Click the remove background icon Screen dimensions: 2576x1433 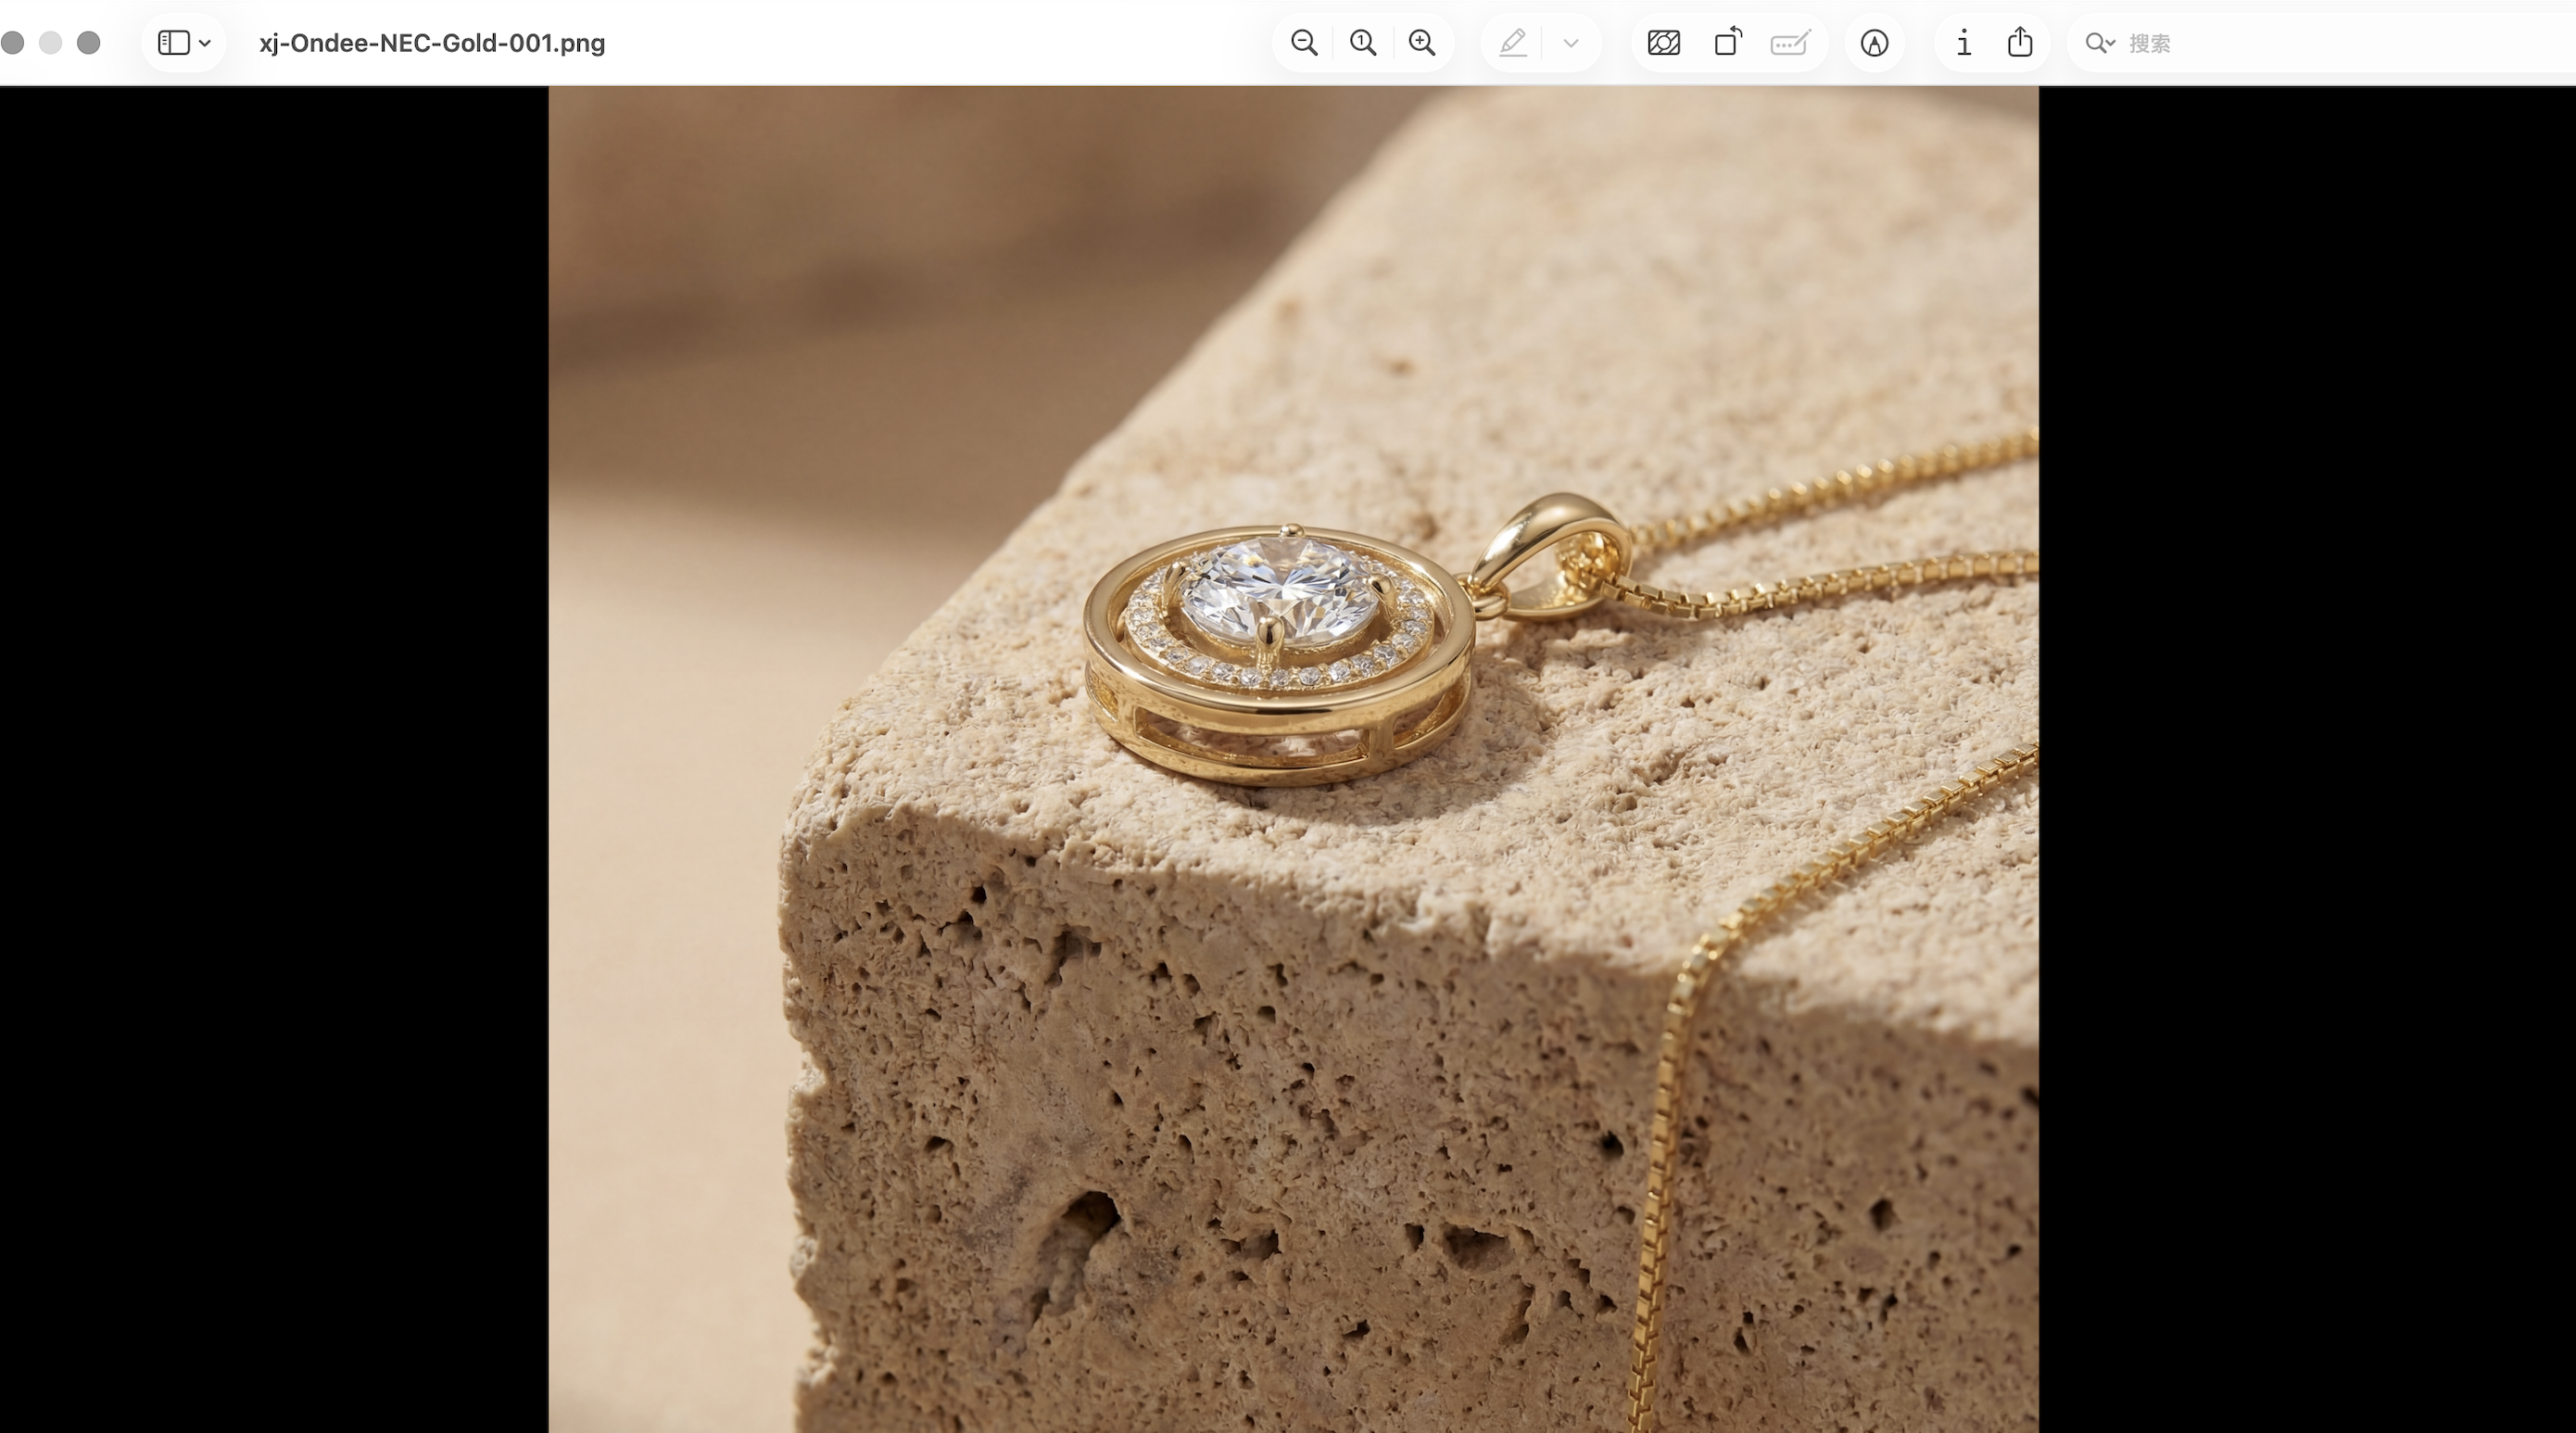[1663, 43]
